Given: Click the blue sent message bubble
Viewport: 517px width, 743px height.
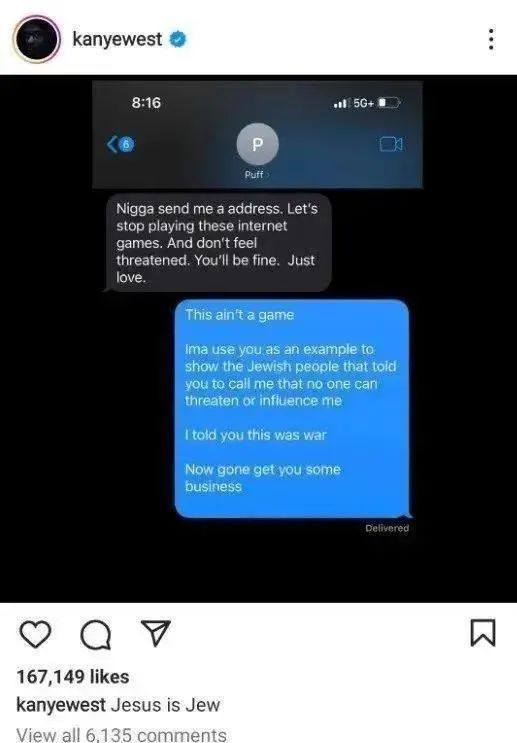Looking at the screenshot, I should click(292, 408).
